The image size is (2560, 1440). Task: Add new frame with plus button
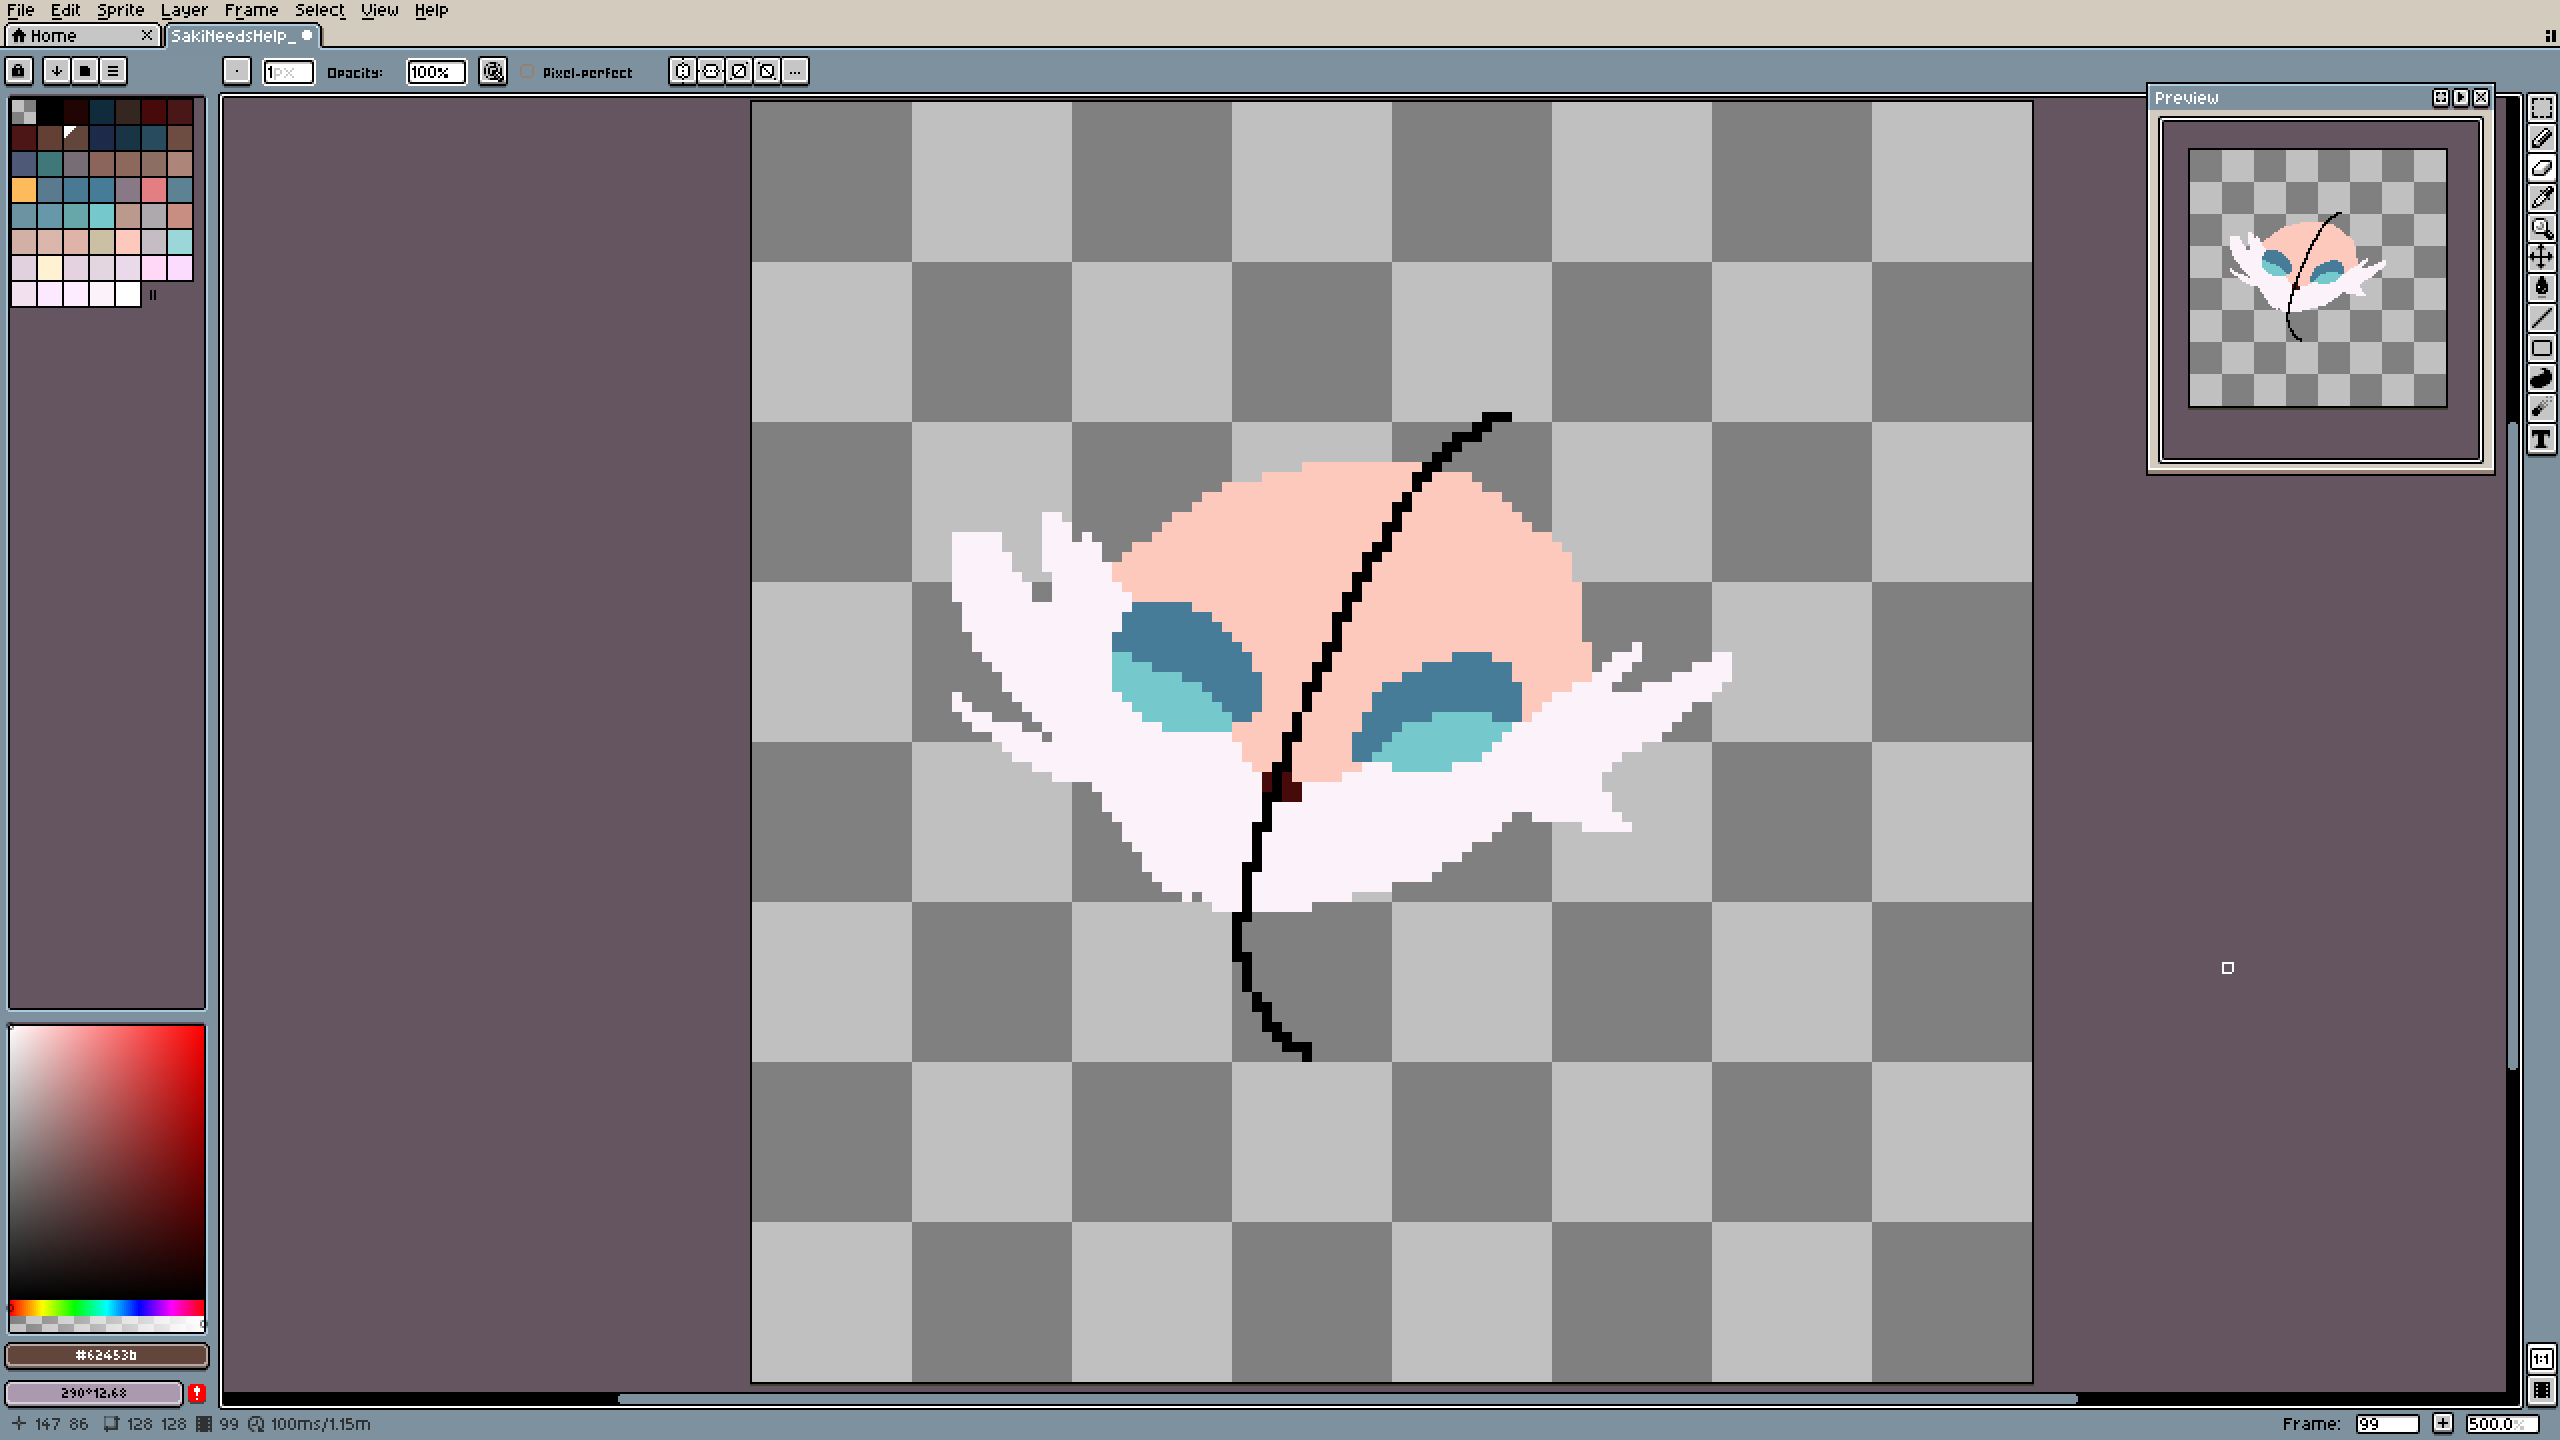pos(2443,1423)
